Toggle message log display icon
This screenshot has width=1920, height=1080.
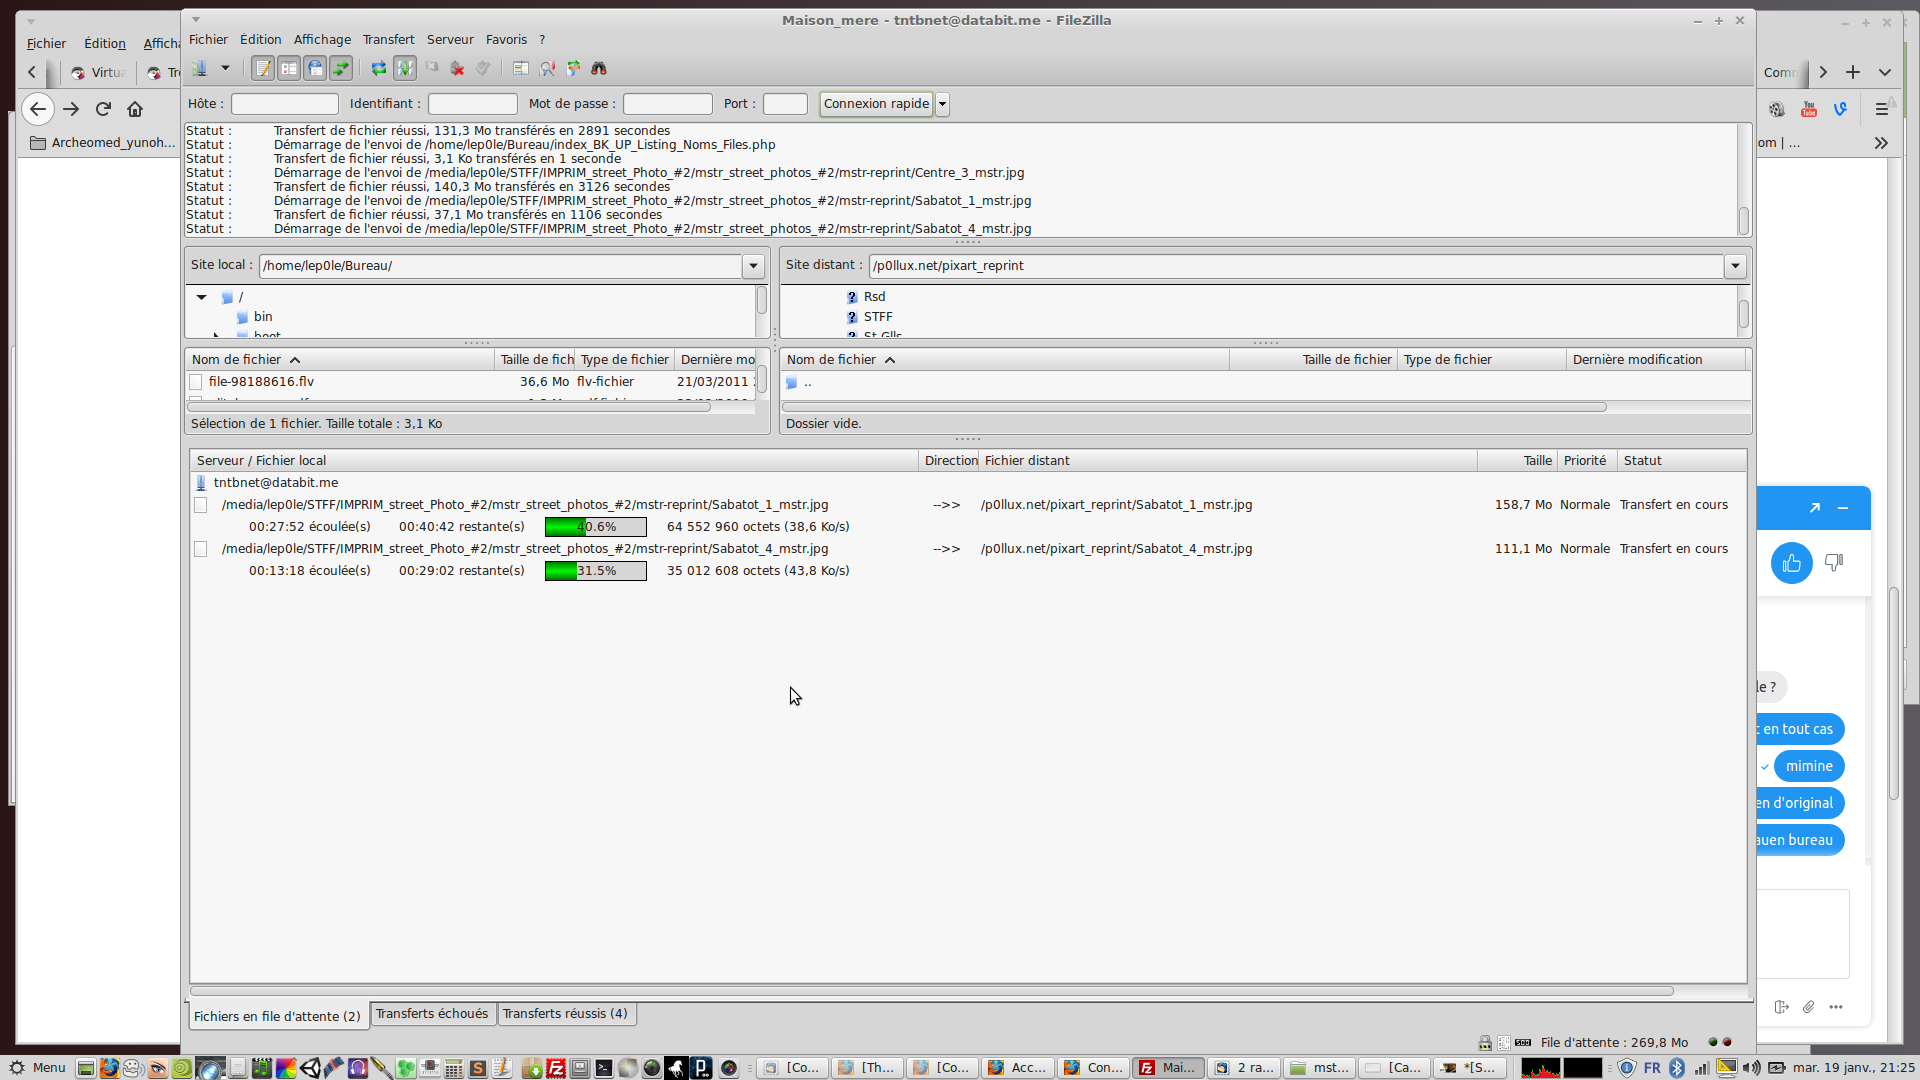(x=263, y=68)
